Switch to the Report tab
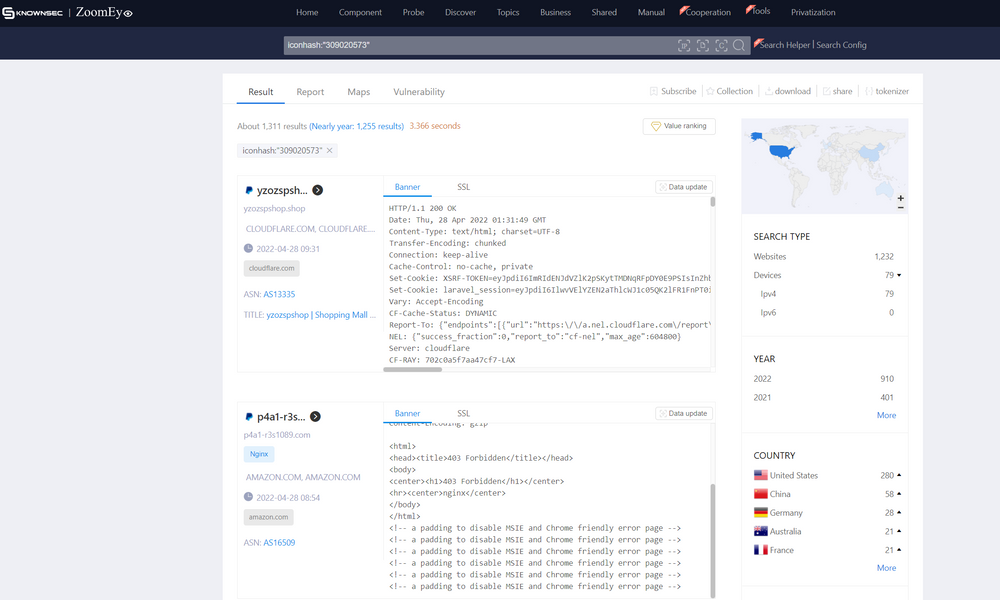The width and height of the screenshot is (1000, 600). (x=310, y=92)
